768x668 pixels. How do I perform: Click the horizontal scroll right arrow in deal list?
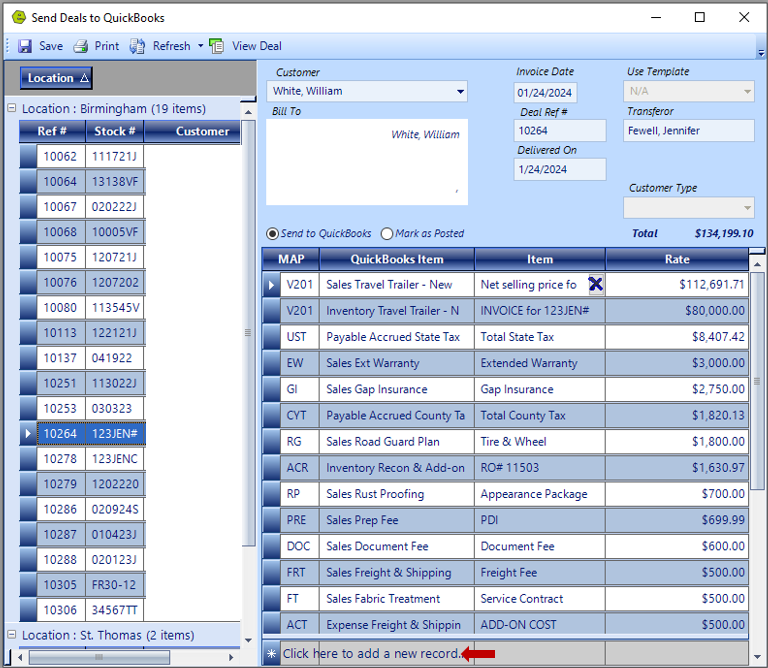tap(231, 657)
